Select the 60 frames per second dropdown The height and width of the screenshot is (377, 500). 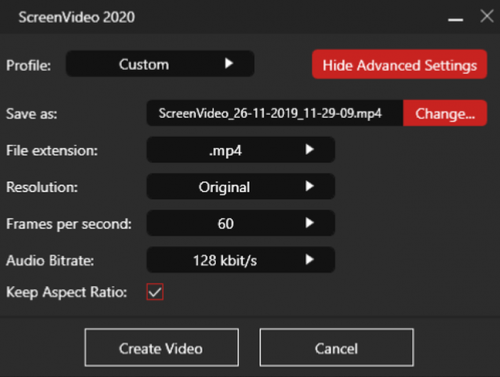pyautogui.click(x=241, y=223)
